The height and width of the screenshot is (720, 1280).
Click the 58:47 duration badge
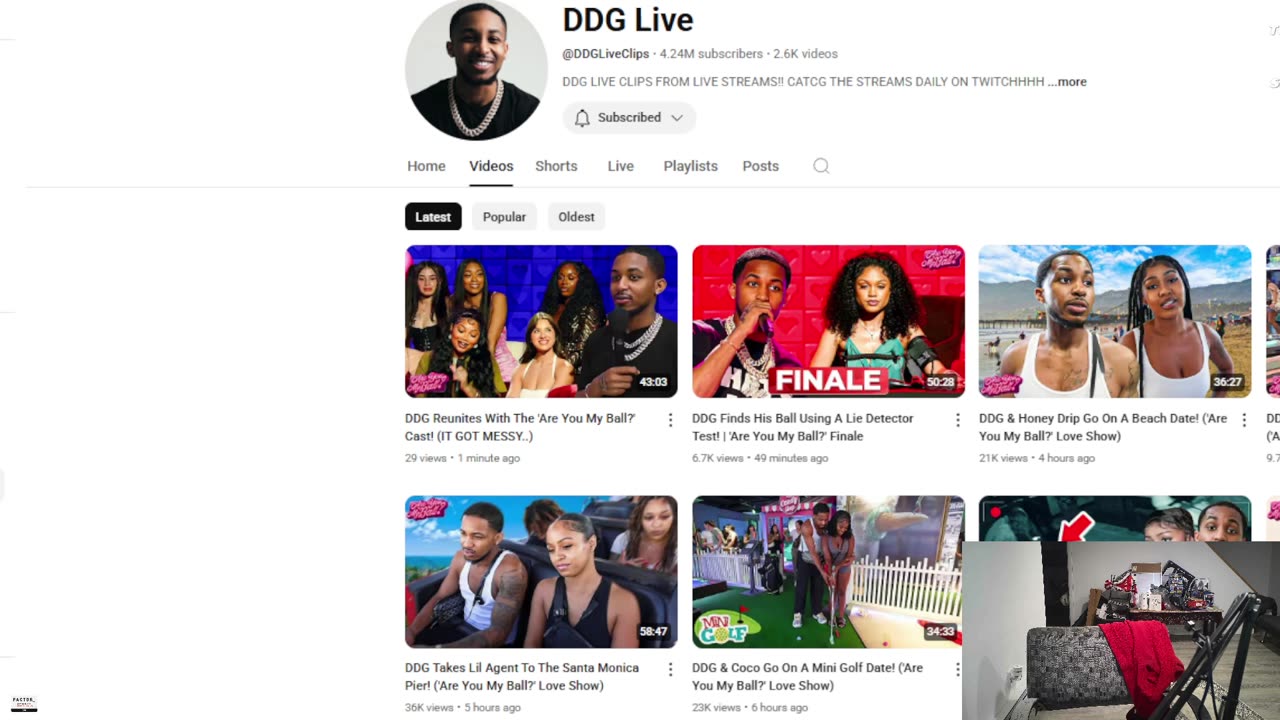(x=653, y=632)
